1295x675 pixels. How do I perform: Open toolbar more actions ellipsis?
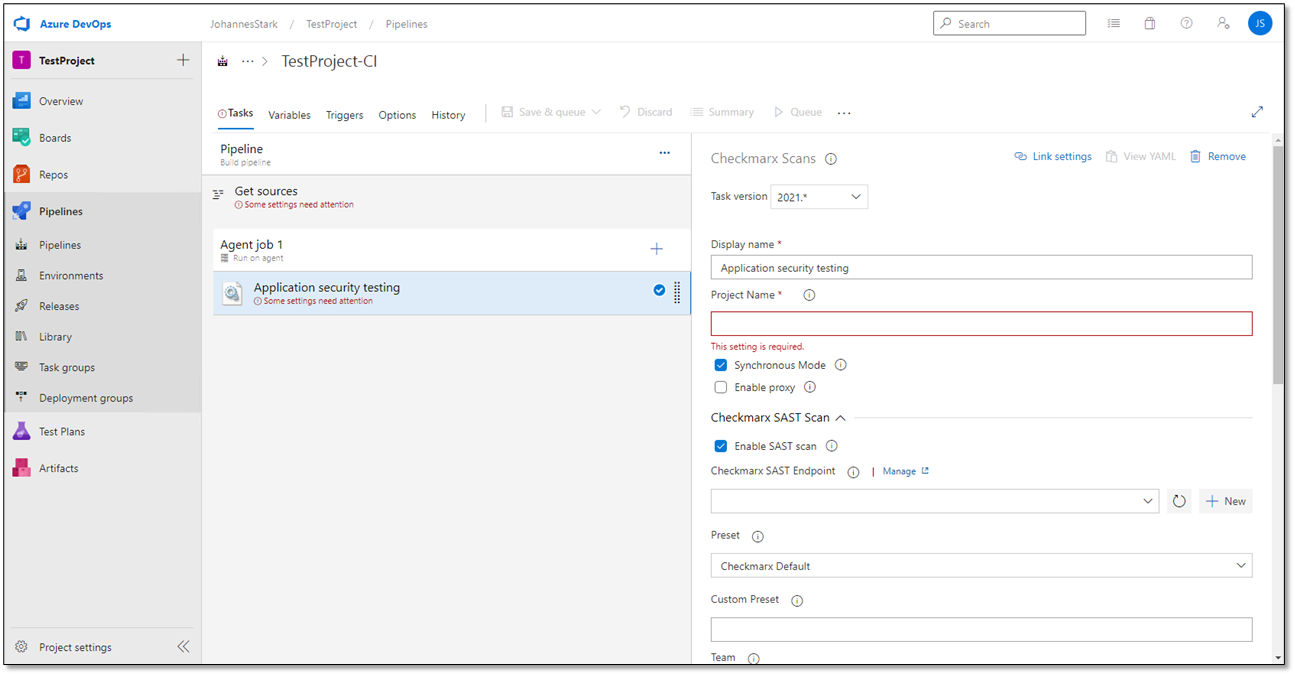844,113
